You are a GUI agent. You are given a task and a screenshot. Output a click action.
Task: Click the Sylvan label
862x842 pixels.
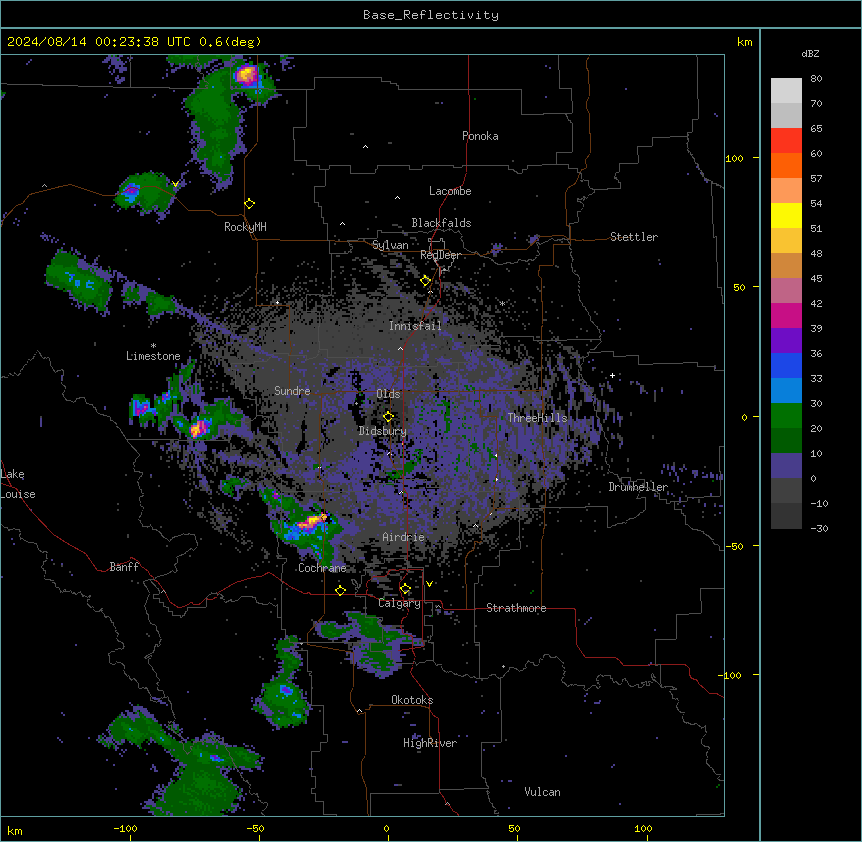(x=390, y=245)
